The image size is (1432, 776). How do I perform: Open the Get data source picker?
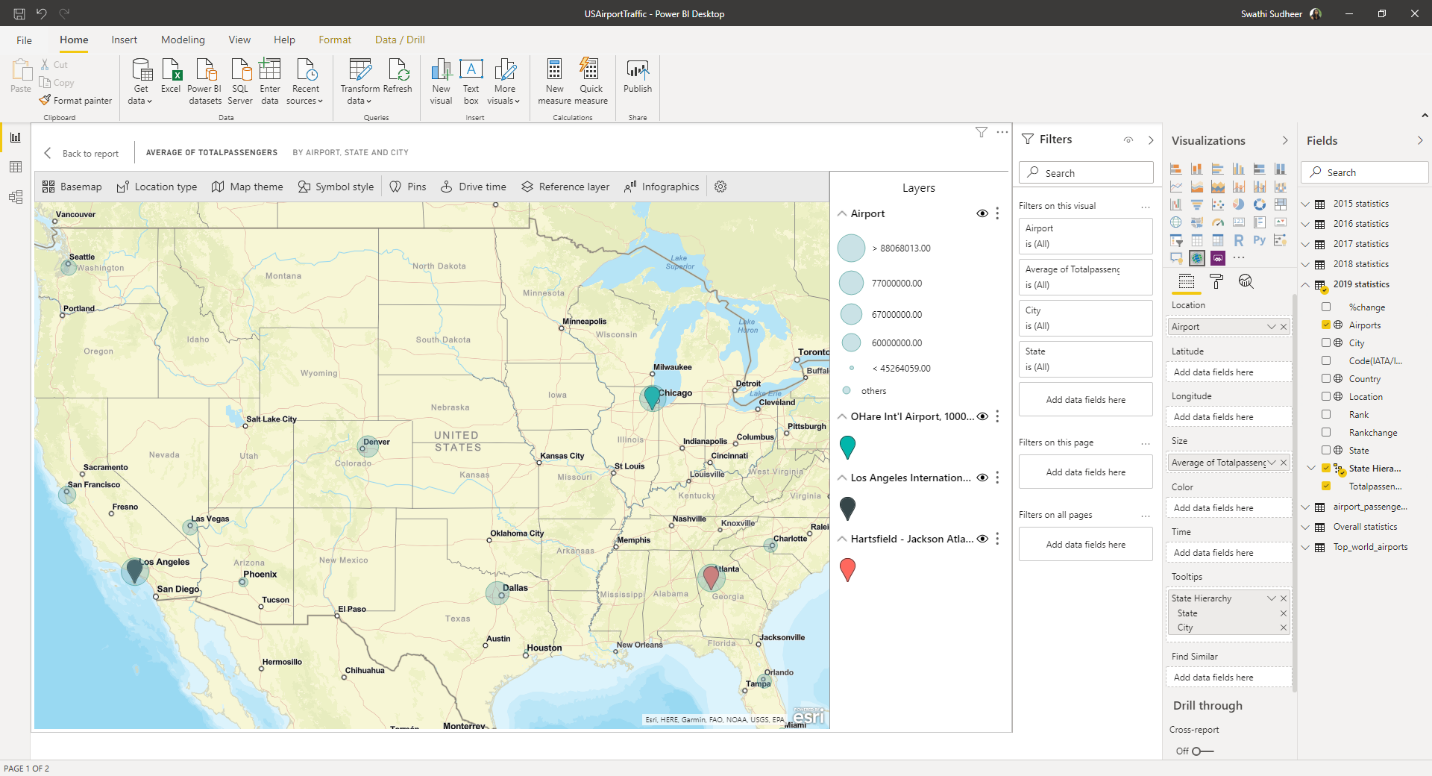(x=141, y=81)
